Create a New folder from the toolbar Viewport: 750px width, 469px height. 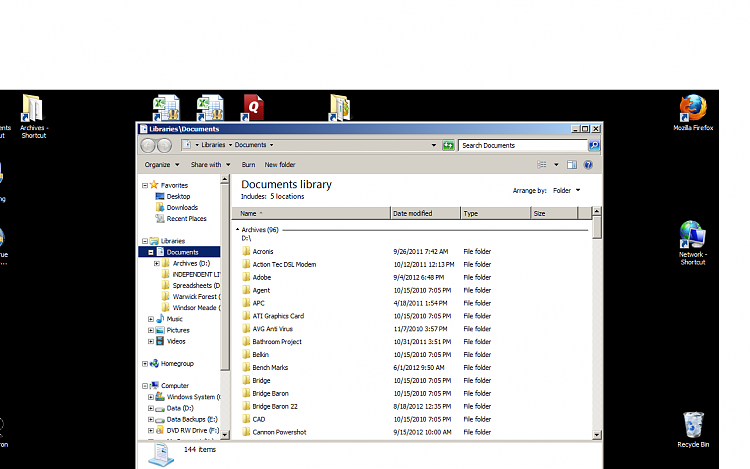[280, 164]
